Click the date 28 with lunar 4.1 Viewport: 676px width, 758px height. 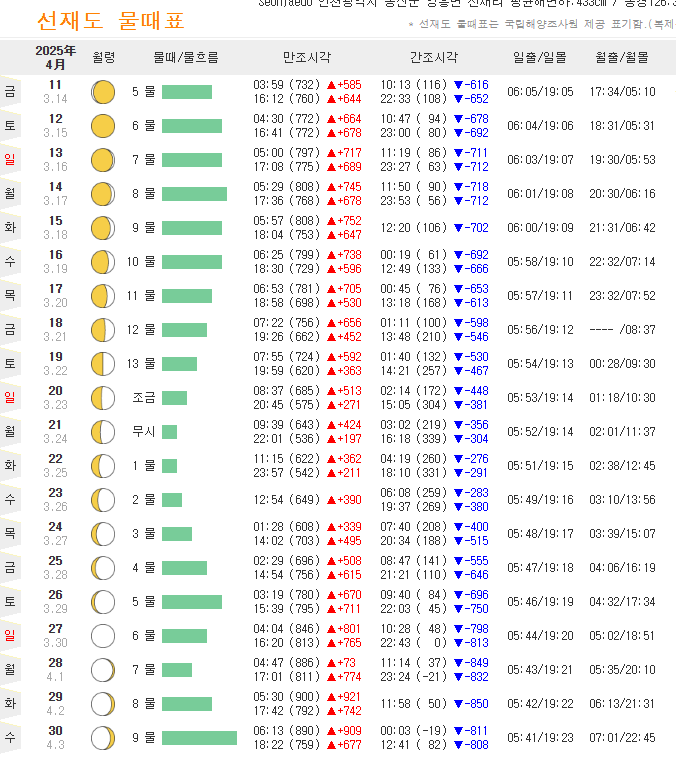(56, 670)
